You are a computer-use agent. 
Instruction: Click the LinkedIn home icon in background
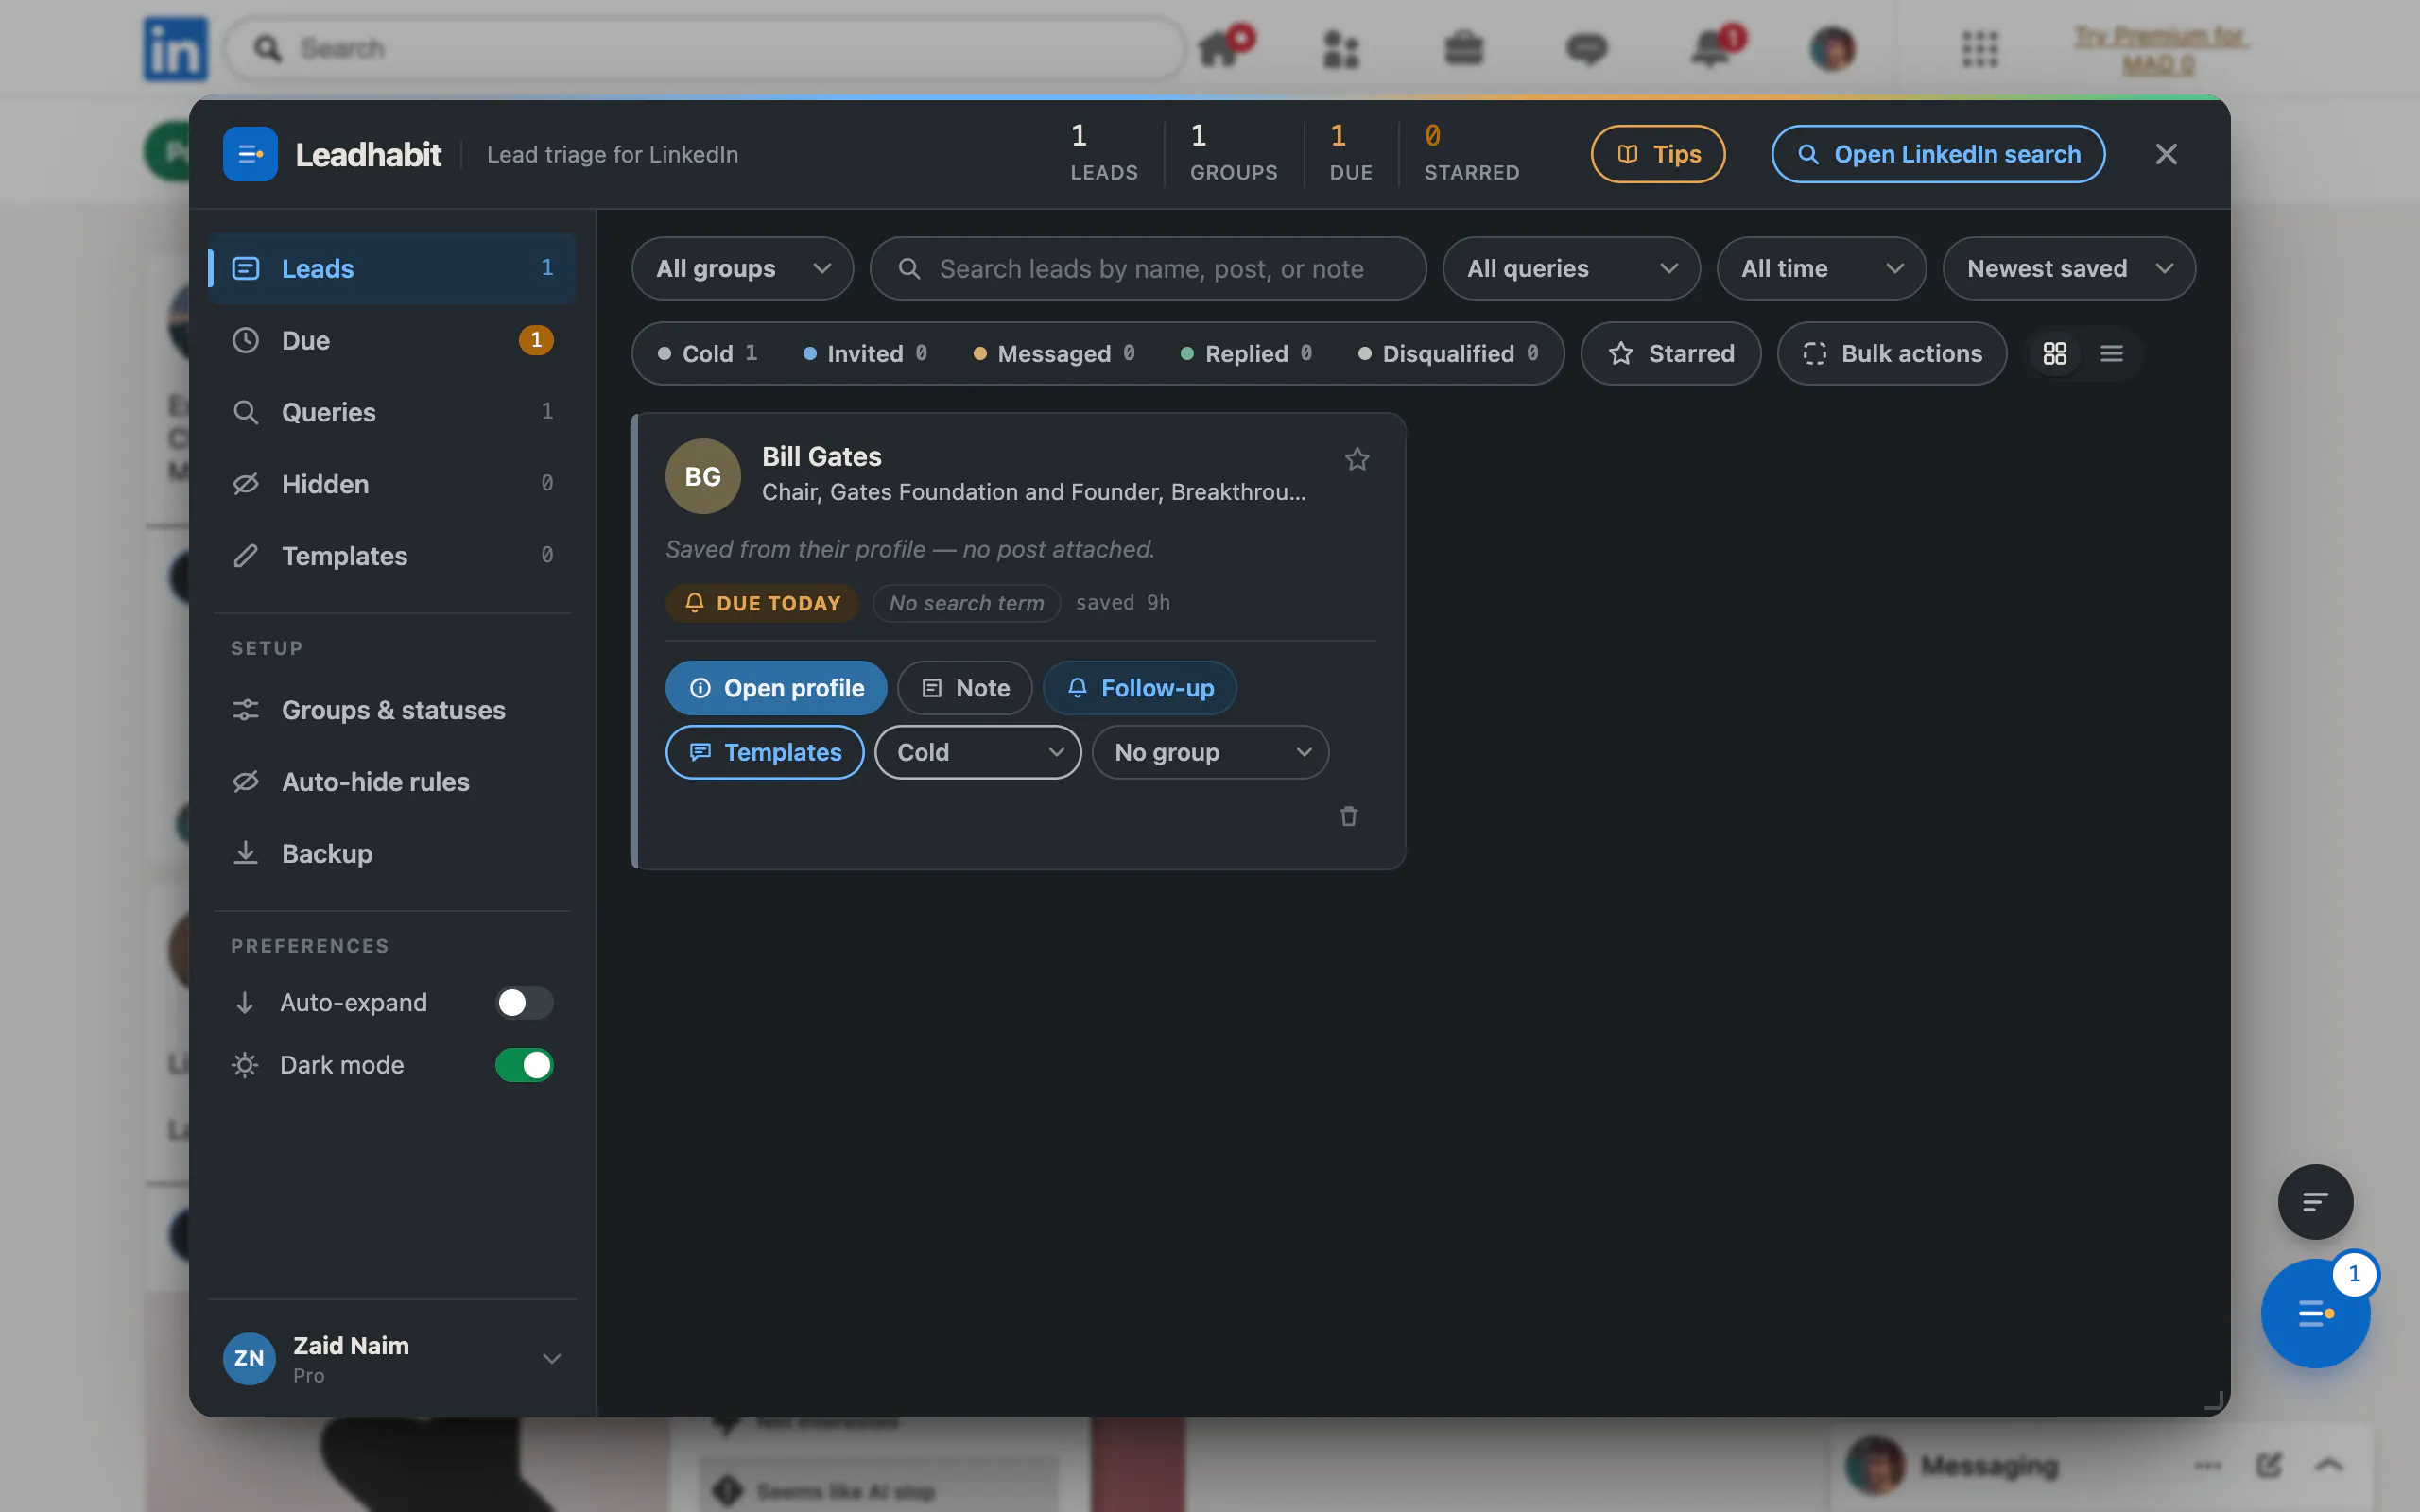pos(1218,48)
